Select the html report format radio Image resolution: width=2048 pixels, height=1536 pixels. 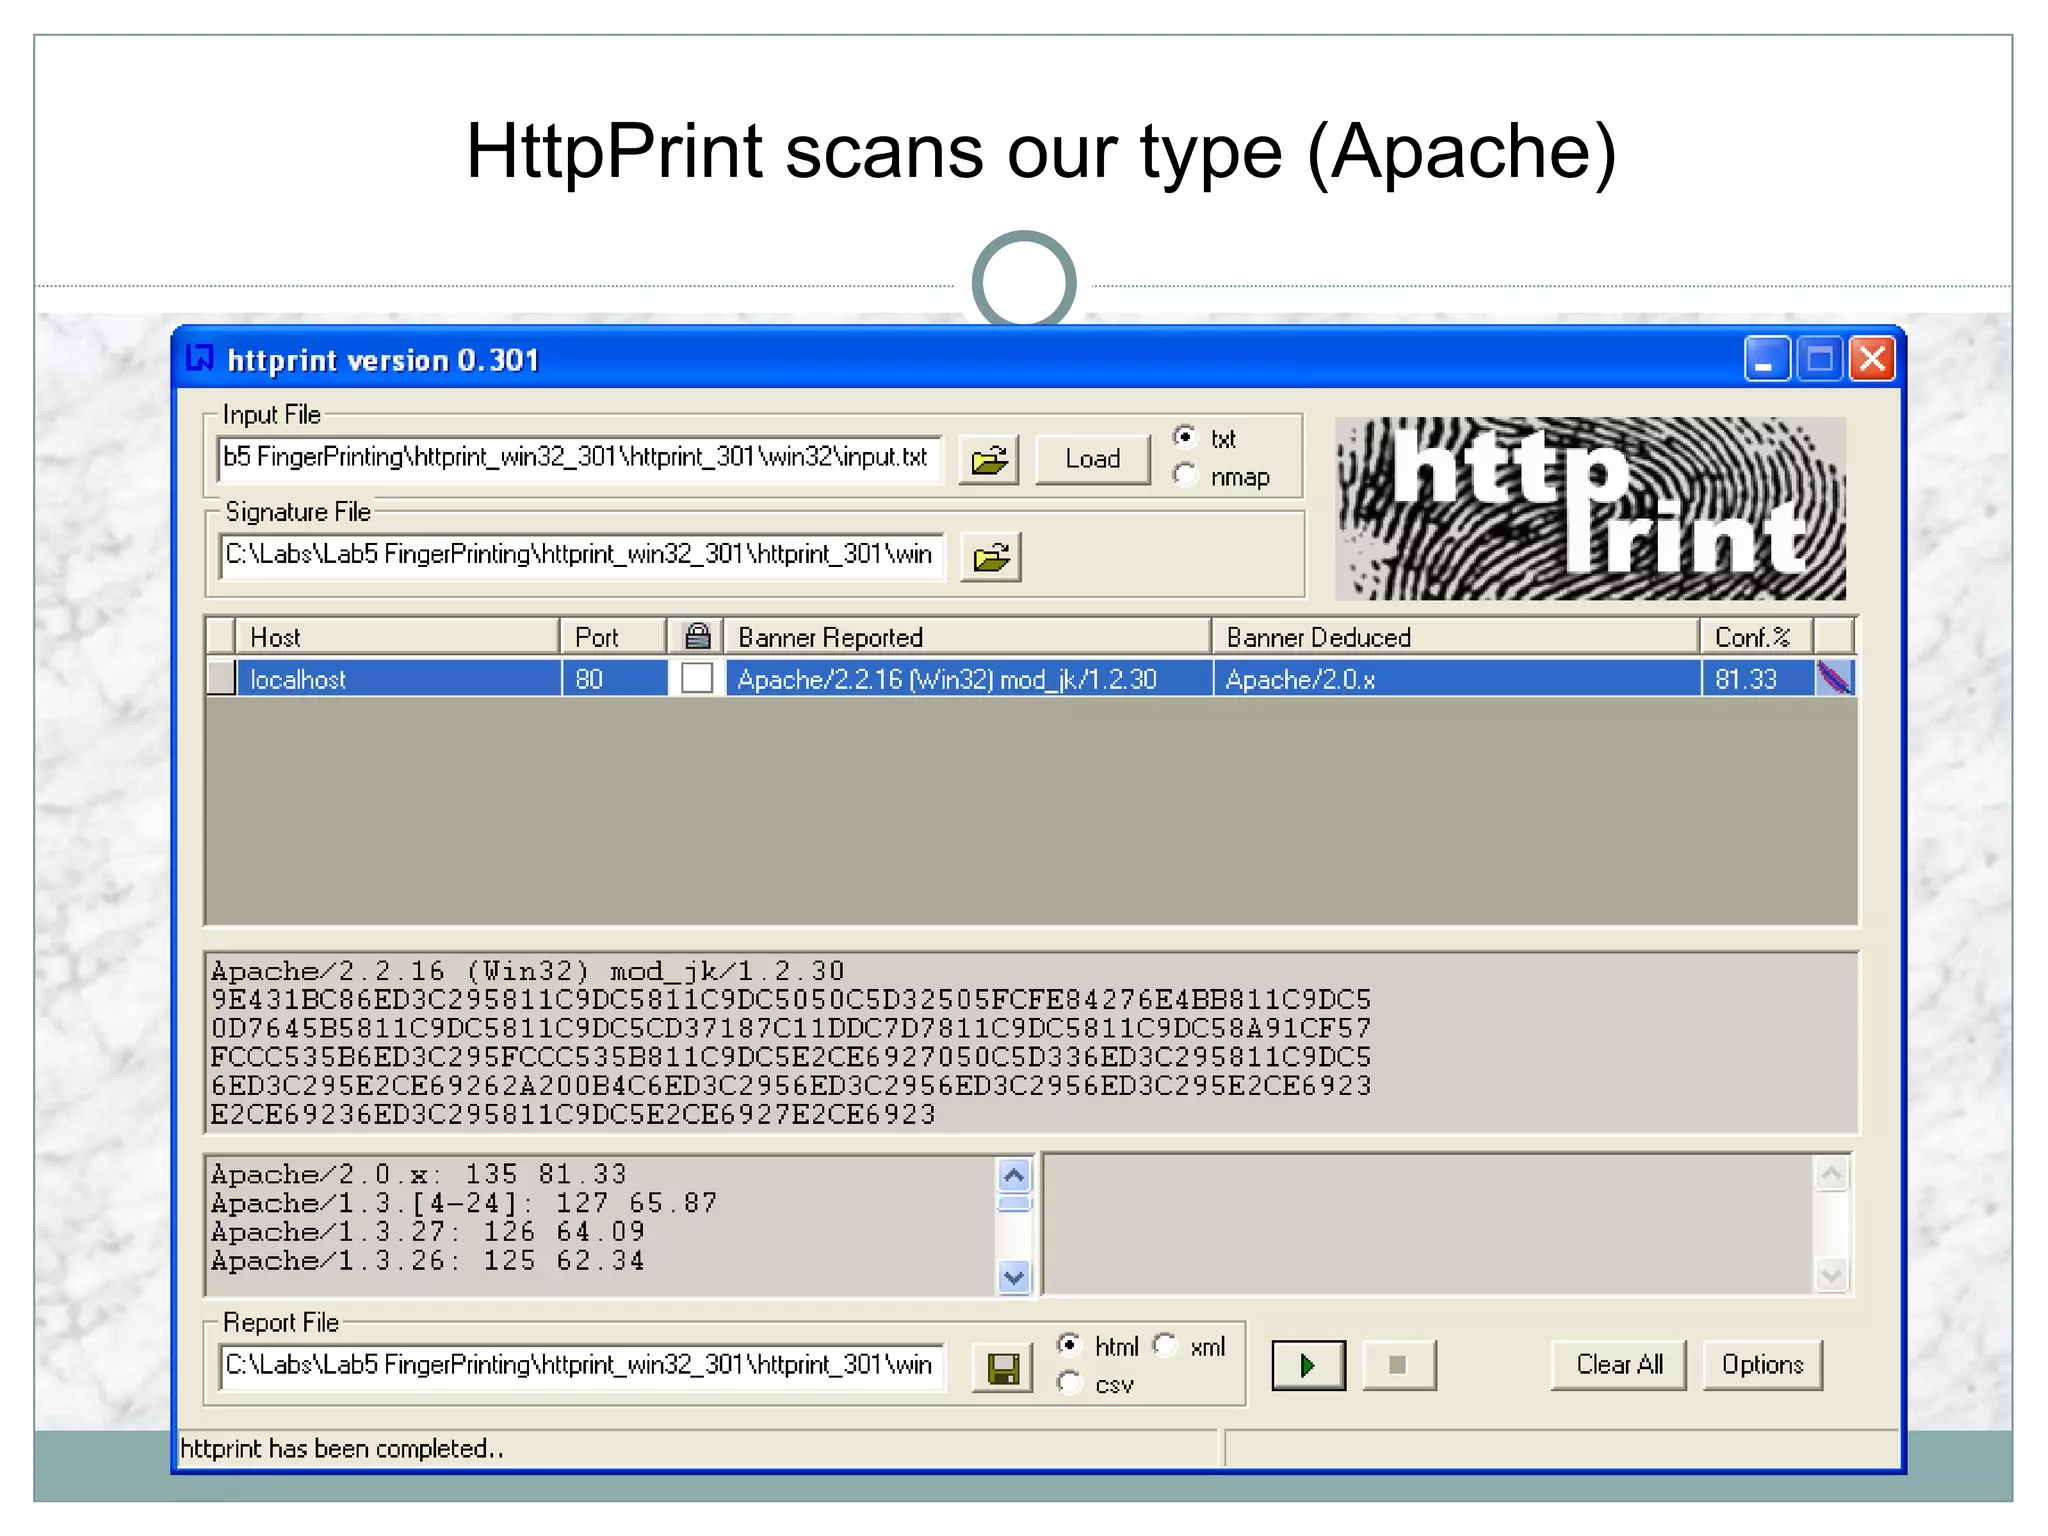point(1070,1345)
